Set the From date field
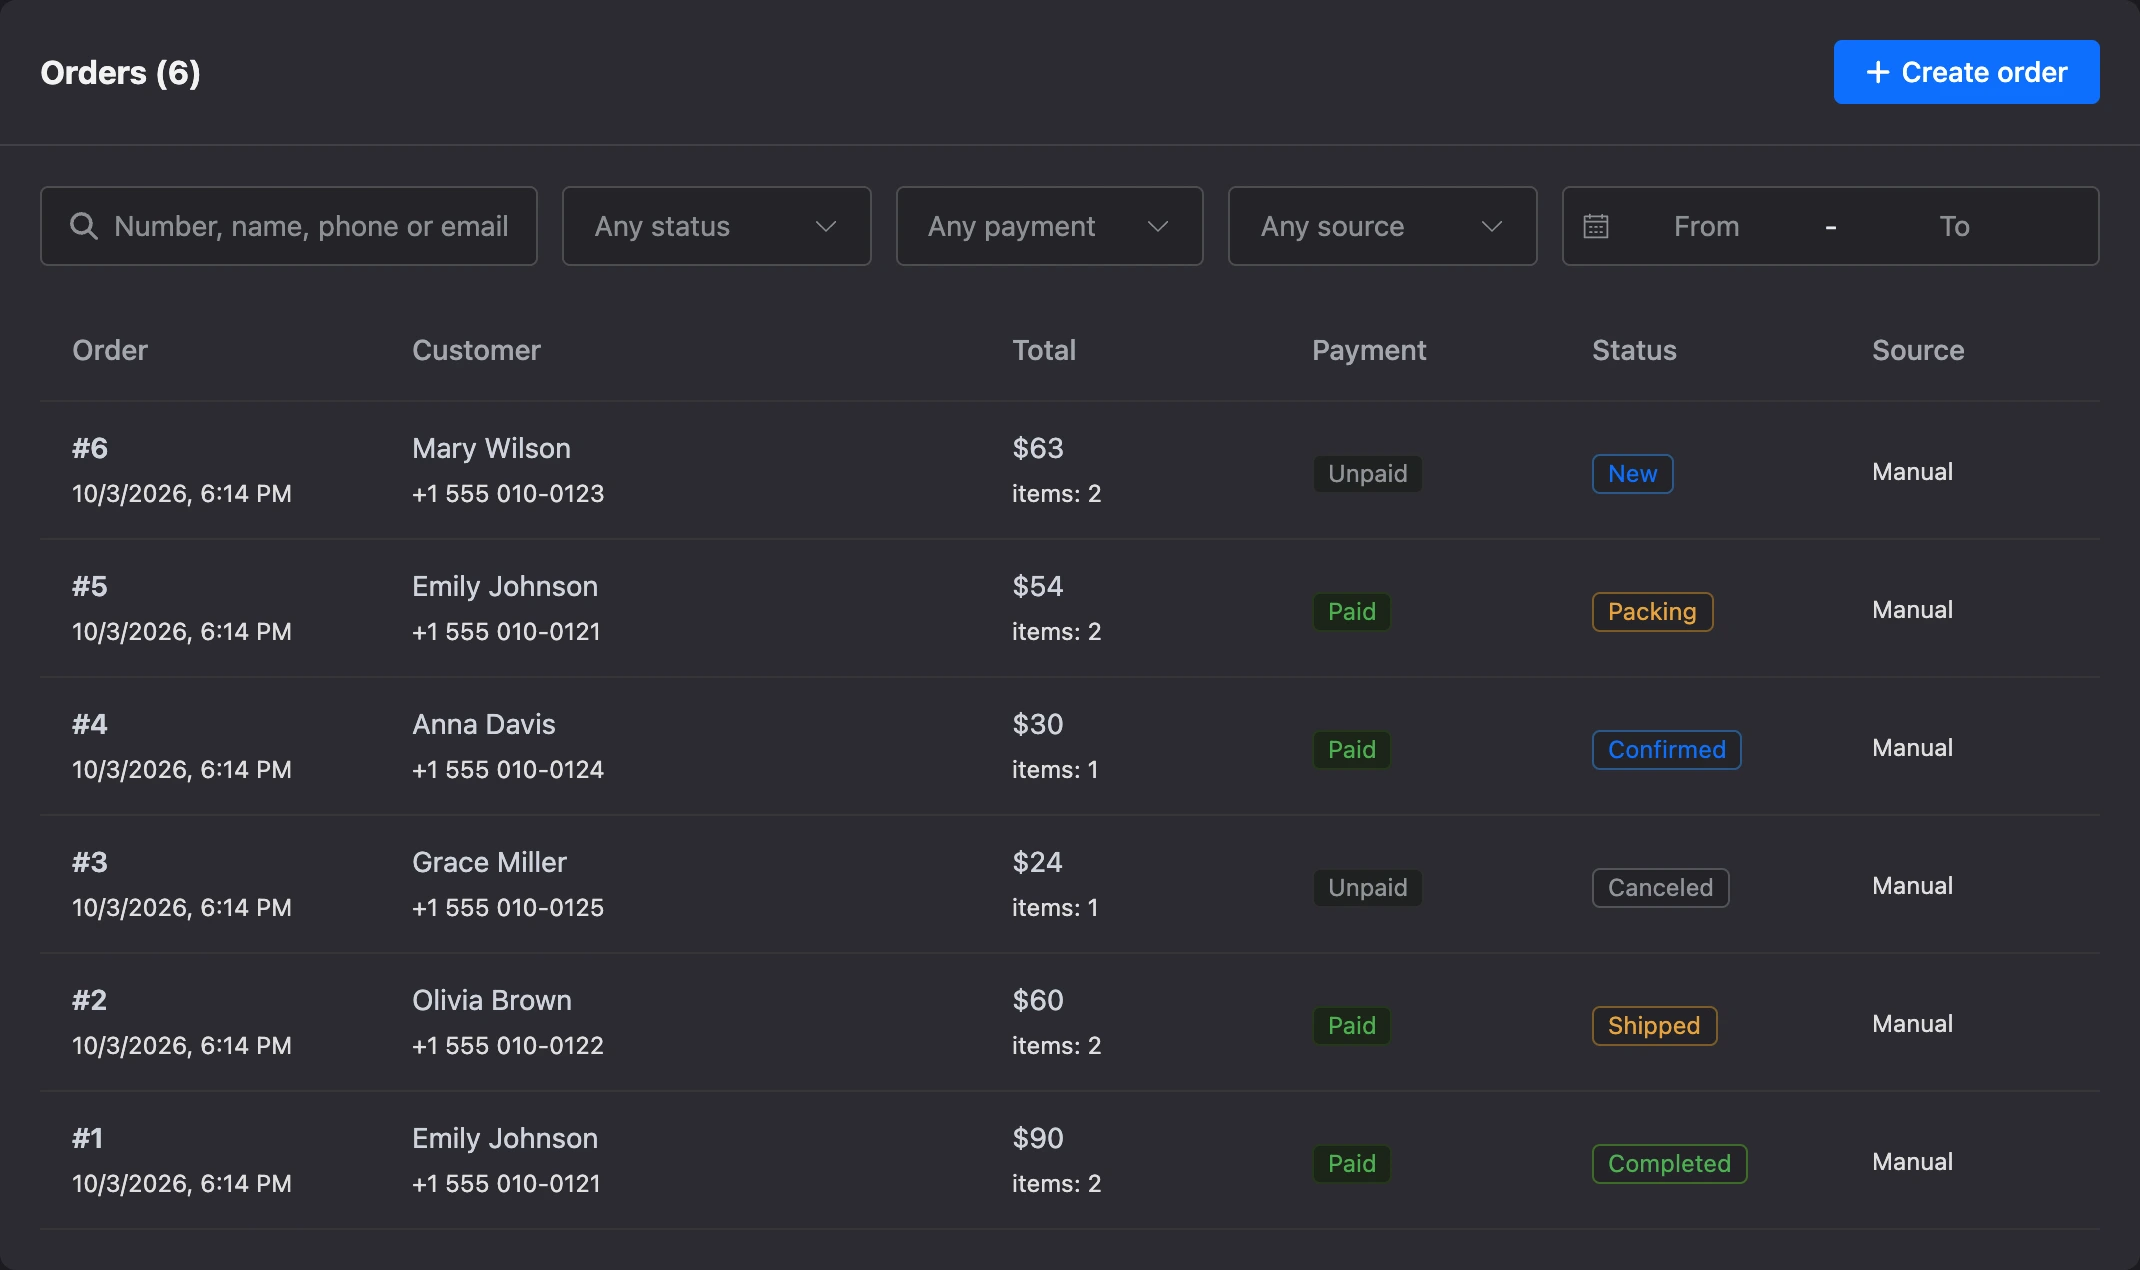The width and height of the screenshot is (2140, 1270). 1706,226
